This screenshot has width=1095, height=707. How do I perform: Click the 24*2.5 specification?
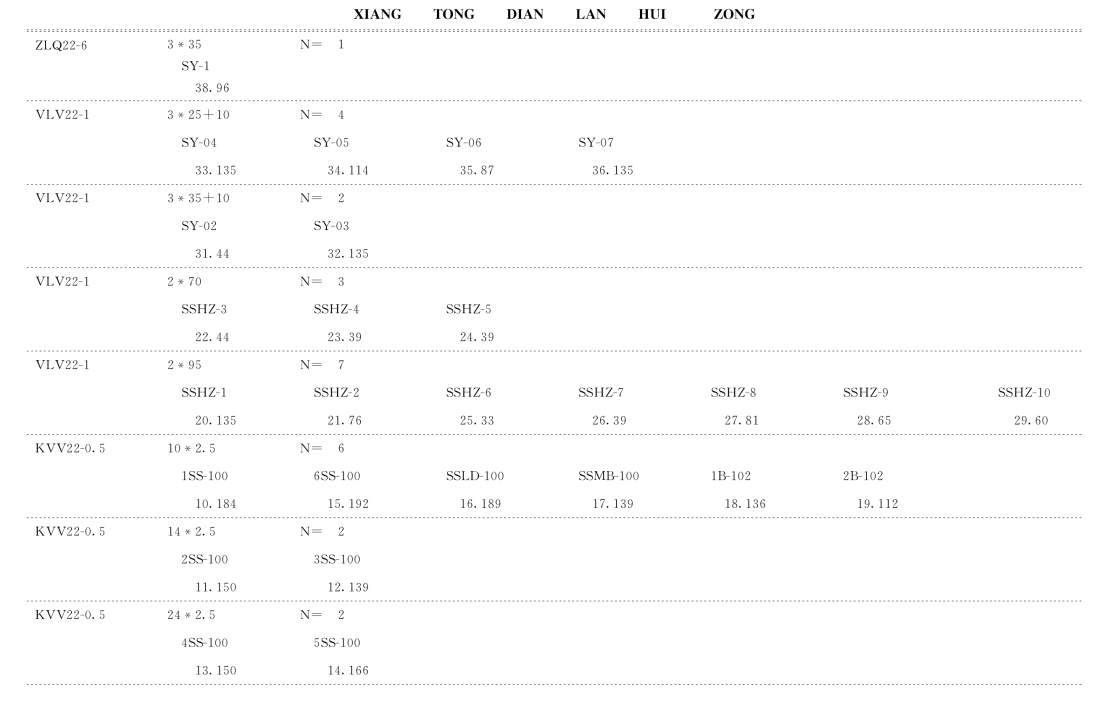pos(191,615)
